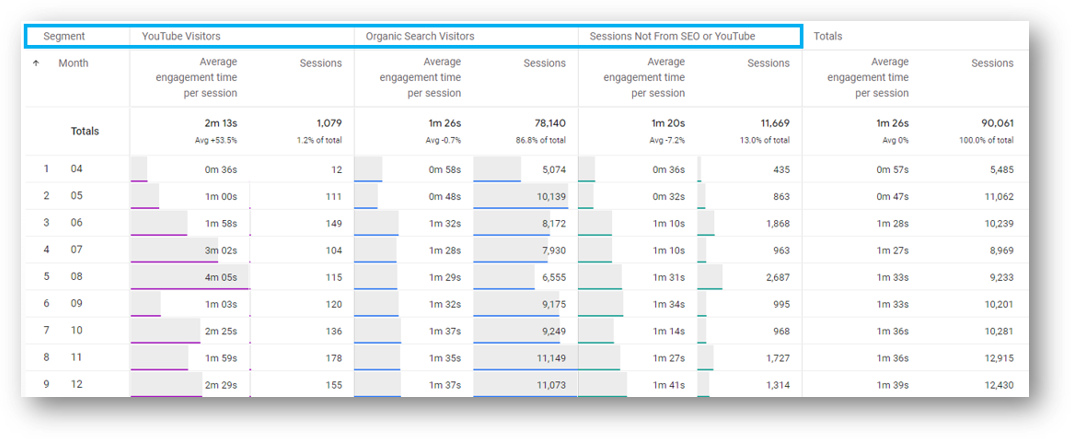The height and width of the screenshot is (439, 1071).
Task: Click the Organic Search Visitors segment header
Action: pyautogui.click(x=420, y=36)
